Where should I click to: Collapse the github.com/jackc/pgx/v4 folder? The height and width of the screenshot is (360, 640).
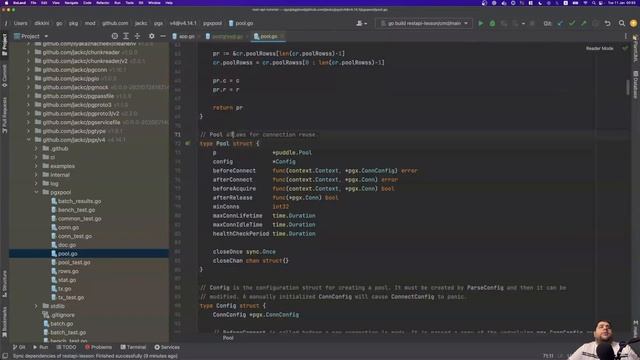coord(29,140)
